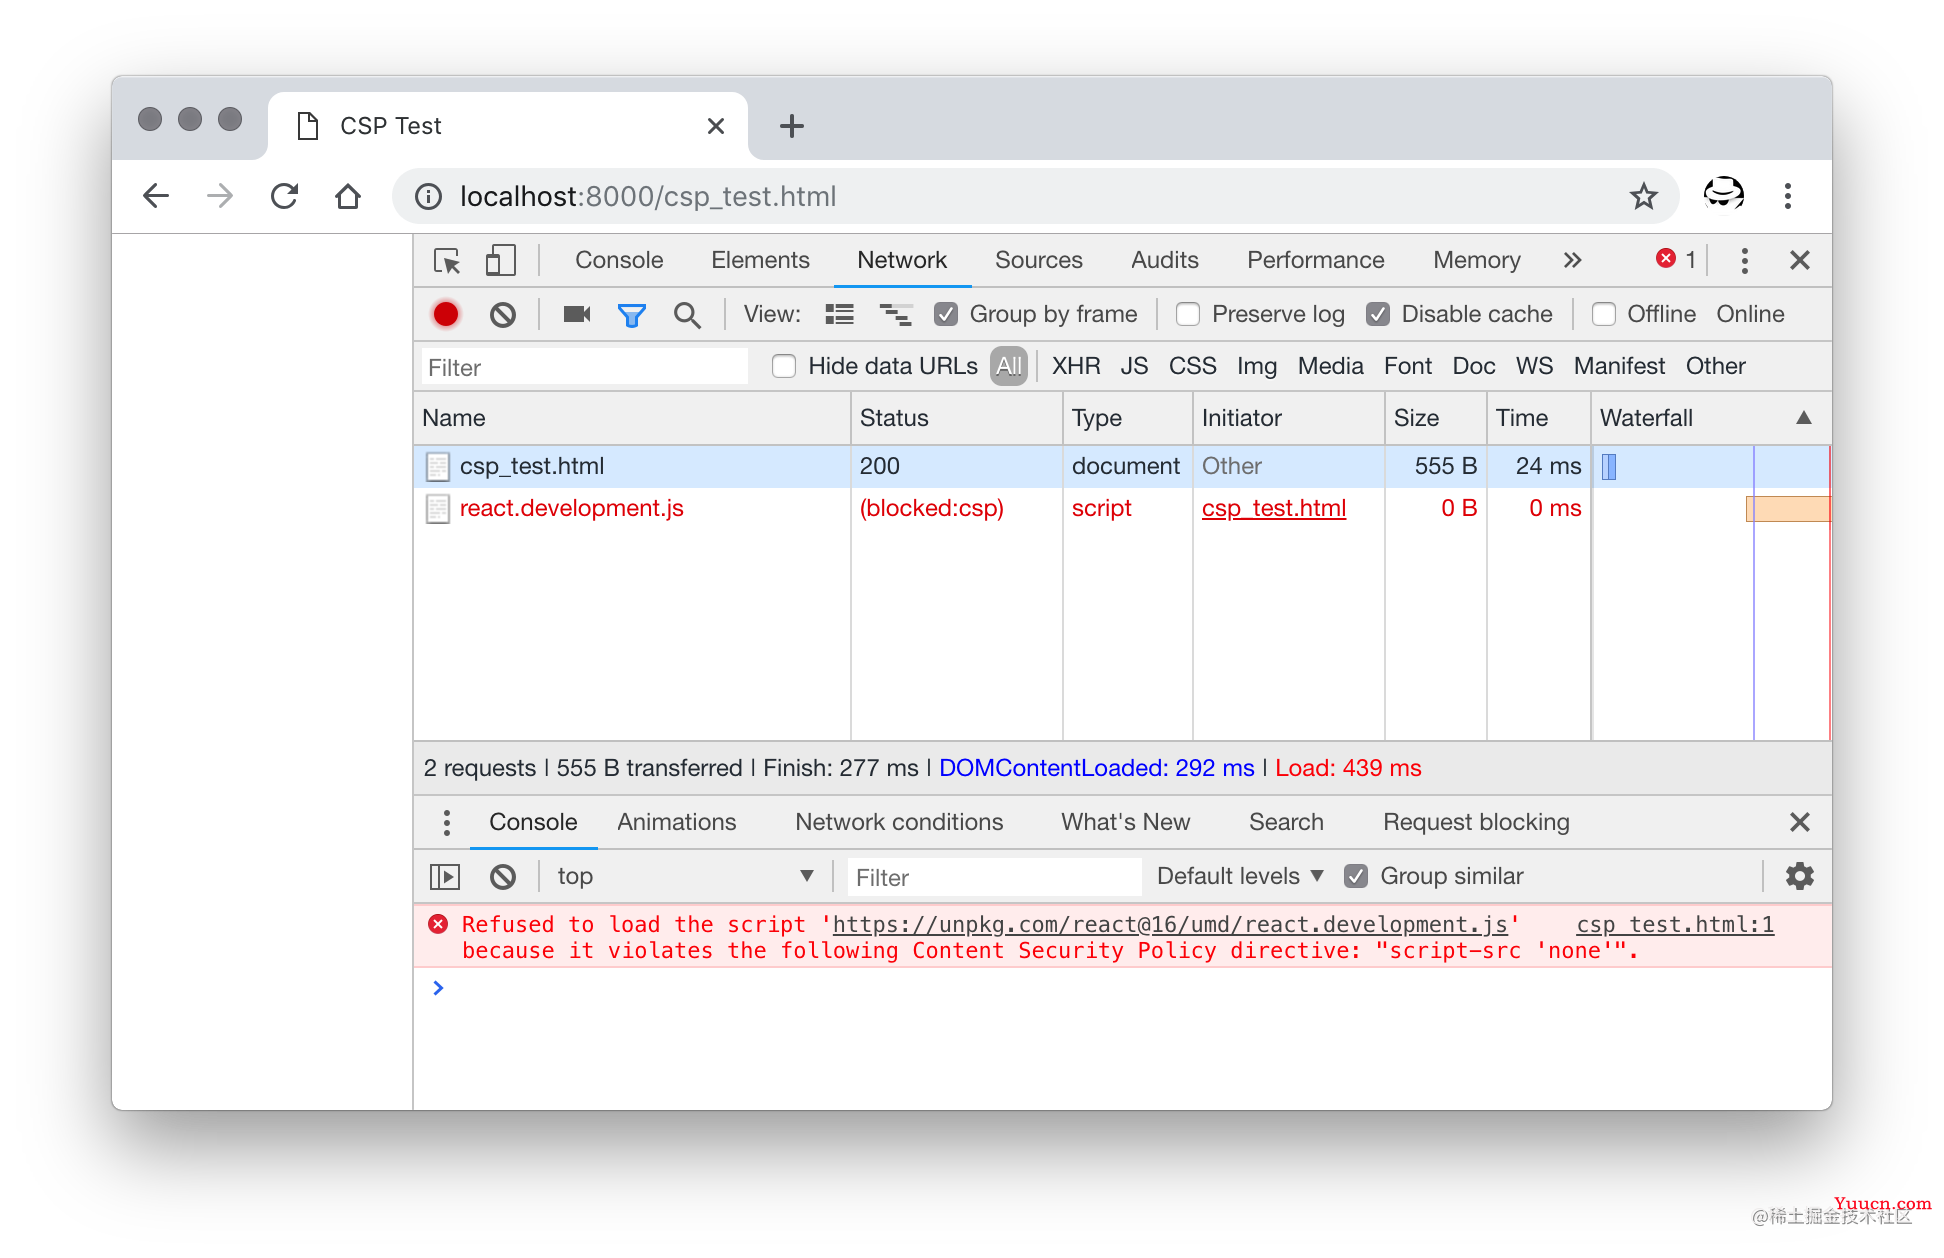The image size is (1944, 1258).
Task: Enable the Offline checkbox
Action: click(1604, 314)
